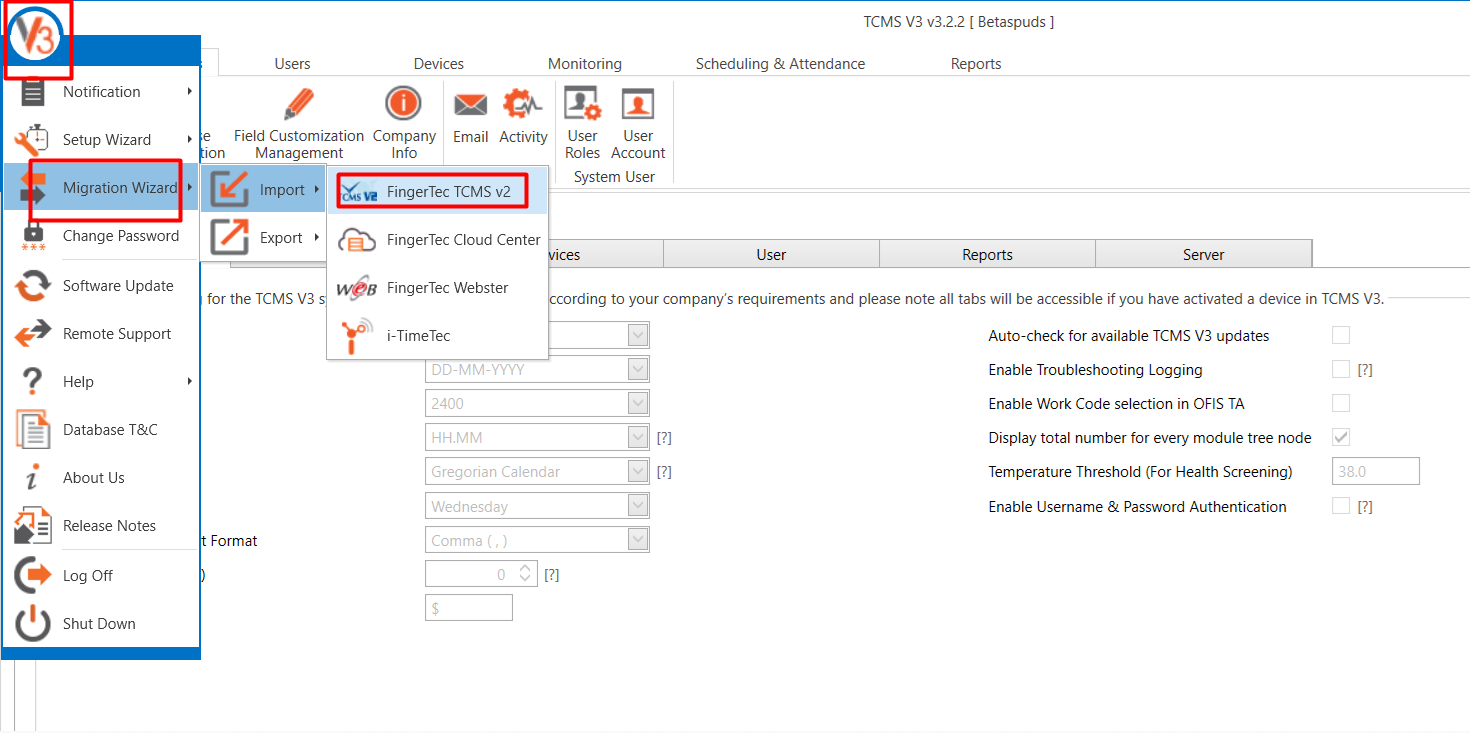Toggle Display total number for tree node
Screen dimensions: 1470x733
click(x=1341, y=437)
